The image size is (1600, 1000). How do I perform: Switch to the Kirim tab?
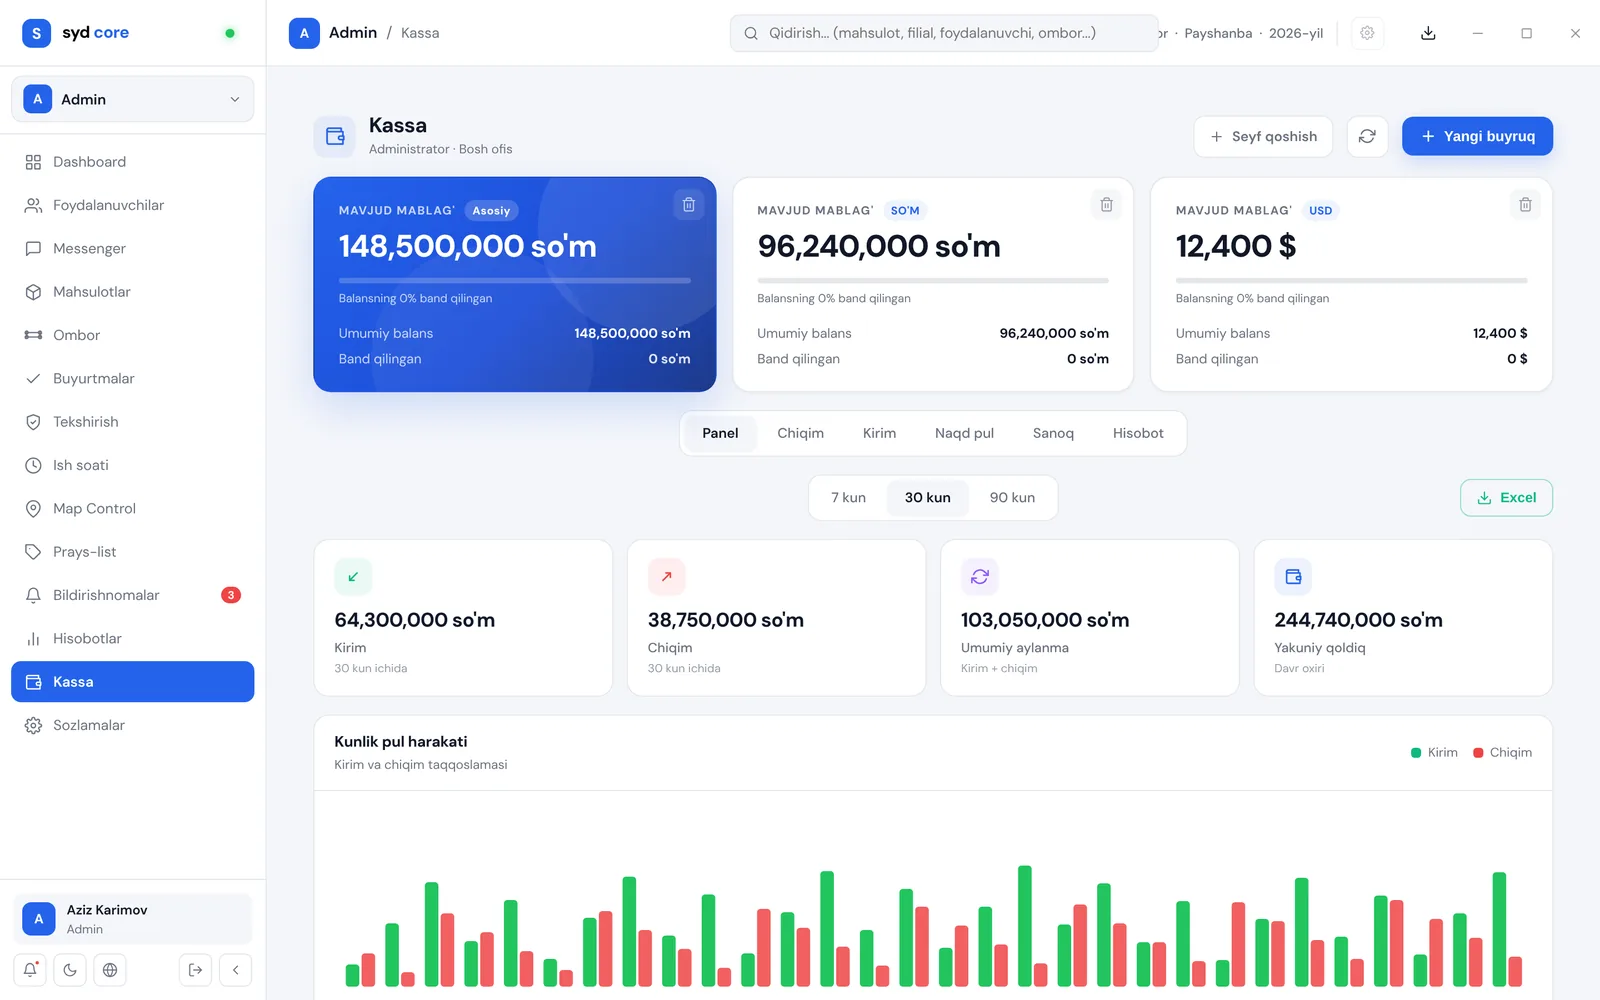[x=880, y=433]
